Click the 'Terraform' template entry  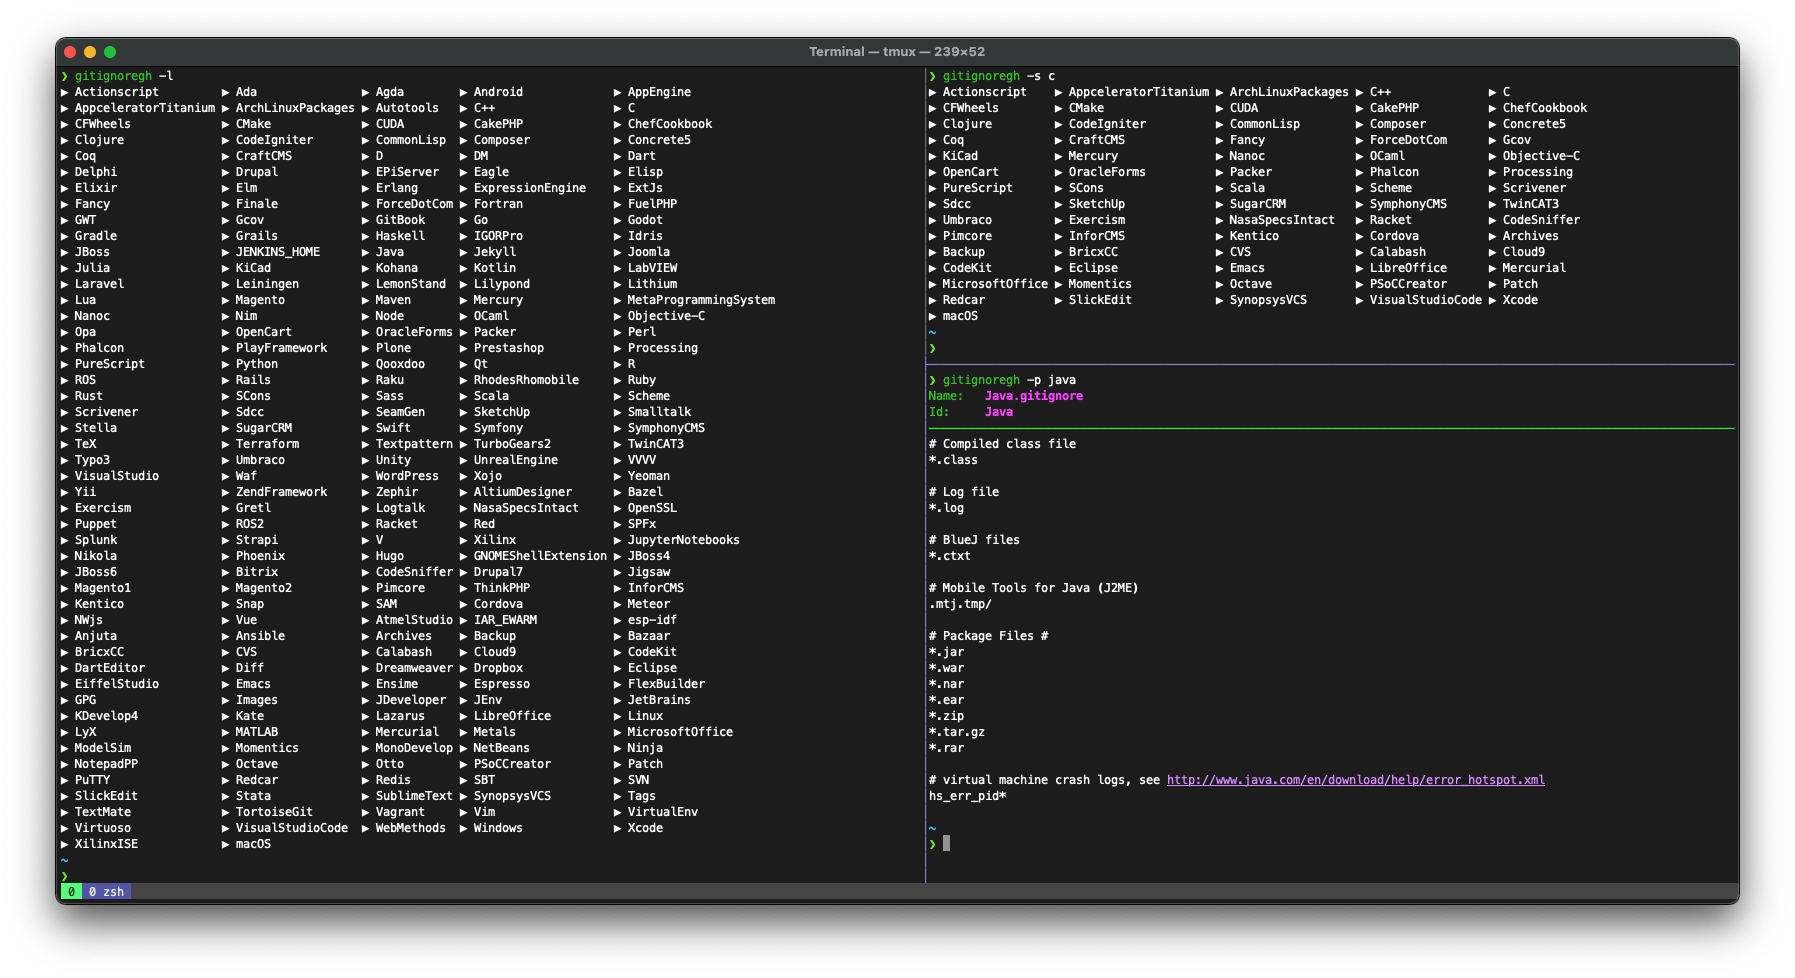pos(267,444)
